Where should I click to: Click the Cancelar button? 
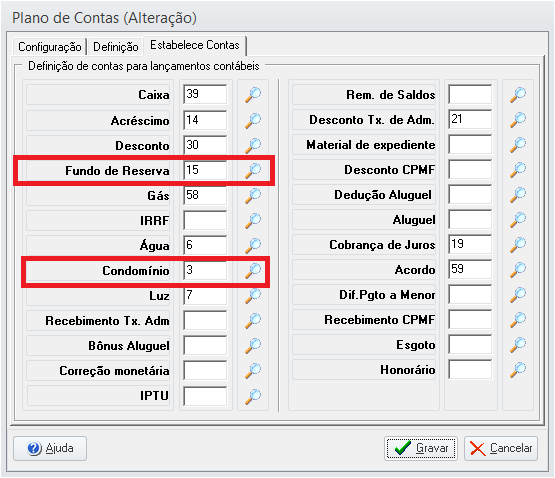tap(501, 448)
